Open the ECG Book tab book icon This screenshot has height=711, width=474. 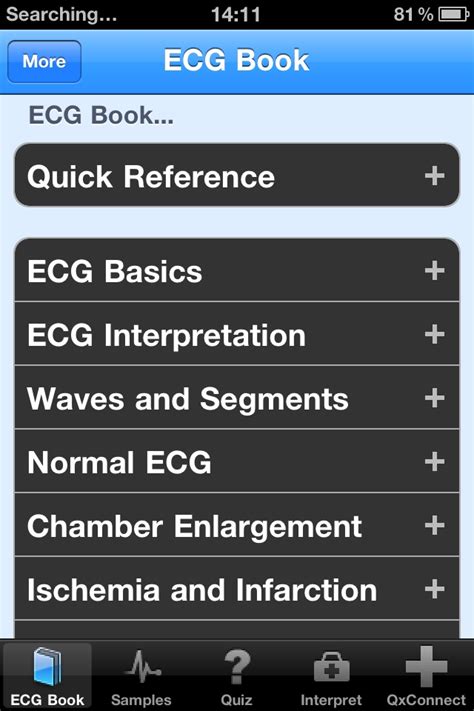click(47, 667)
